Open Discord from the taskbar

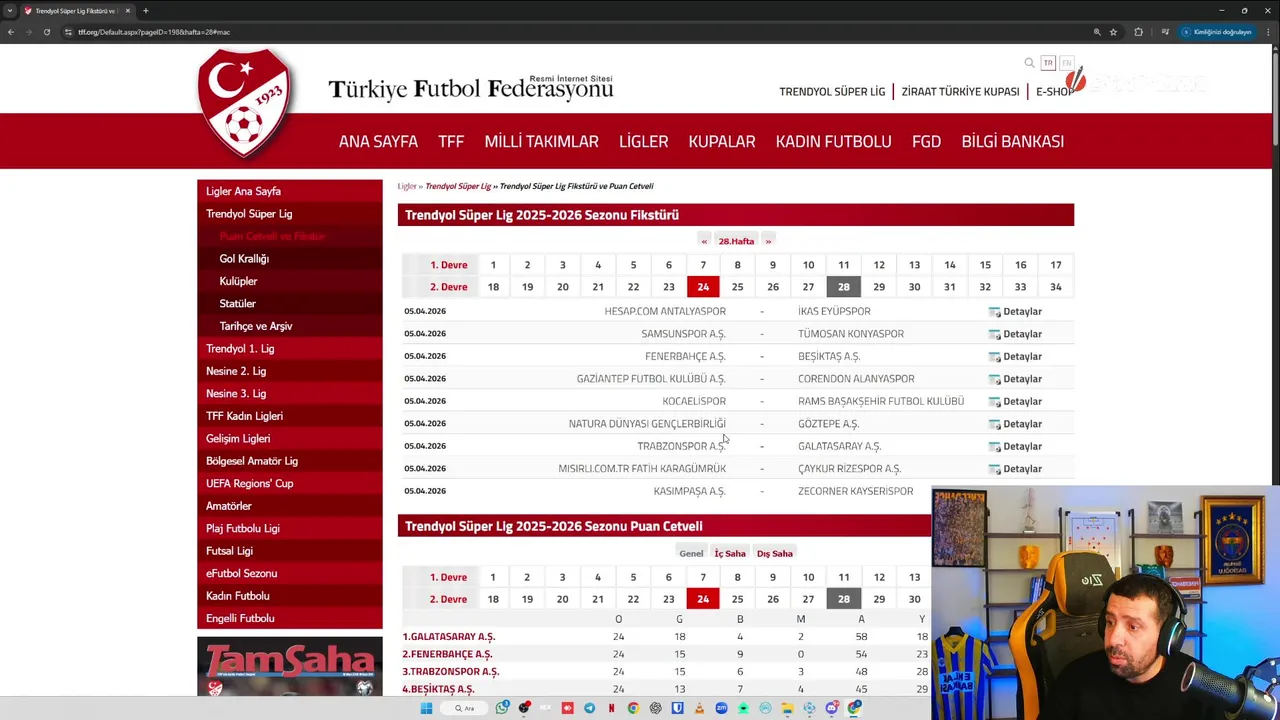point(831,708)
